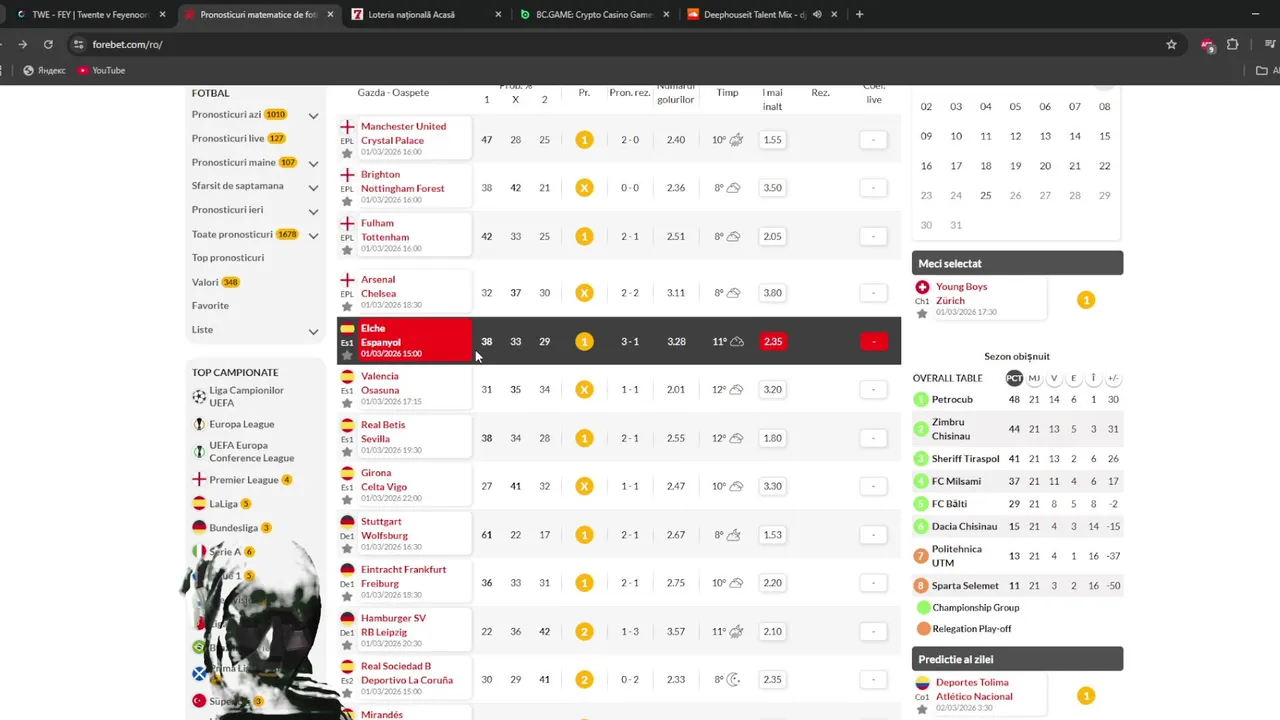This screenshot has width=1280, height=720.
Task: Click the weather icon for Elche vs Espanyol
Action: tap(737, 341)
